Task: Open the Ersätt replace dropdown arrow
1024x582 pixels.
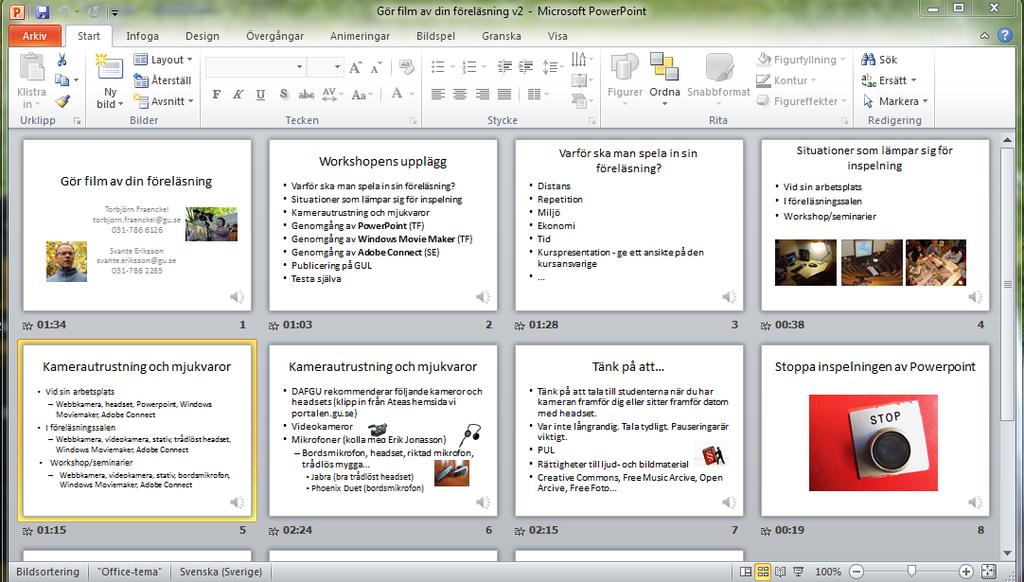Action: [914, 80]
